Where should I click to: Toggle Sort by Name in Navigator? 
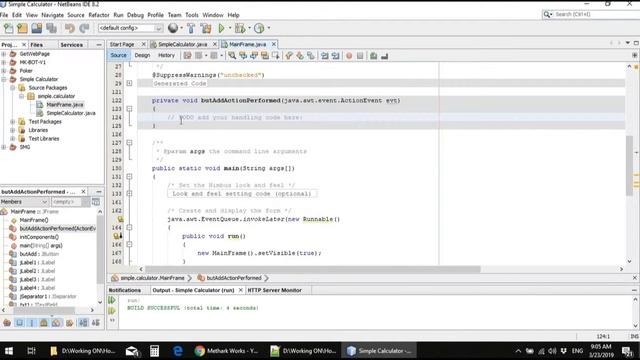[x=83, y=323]
